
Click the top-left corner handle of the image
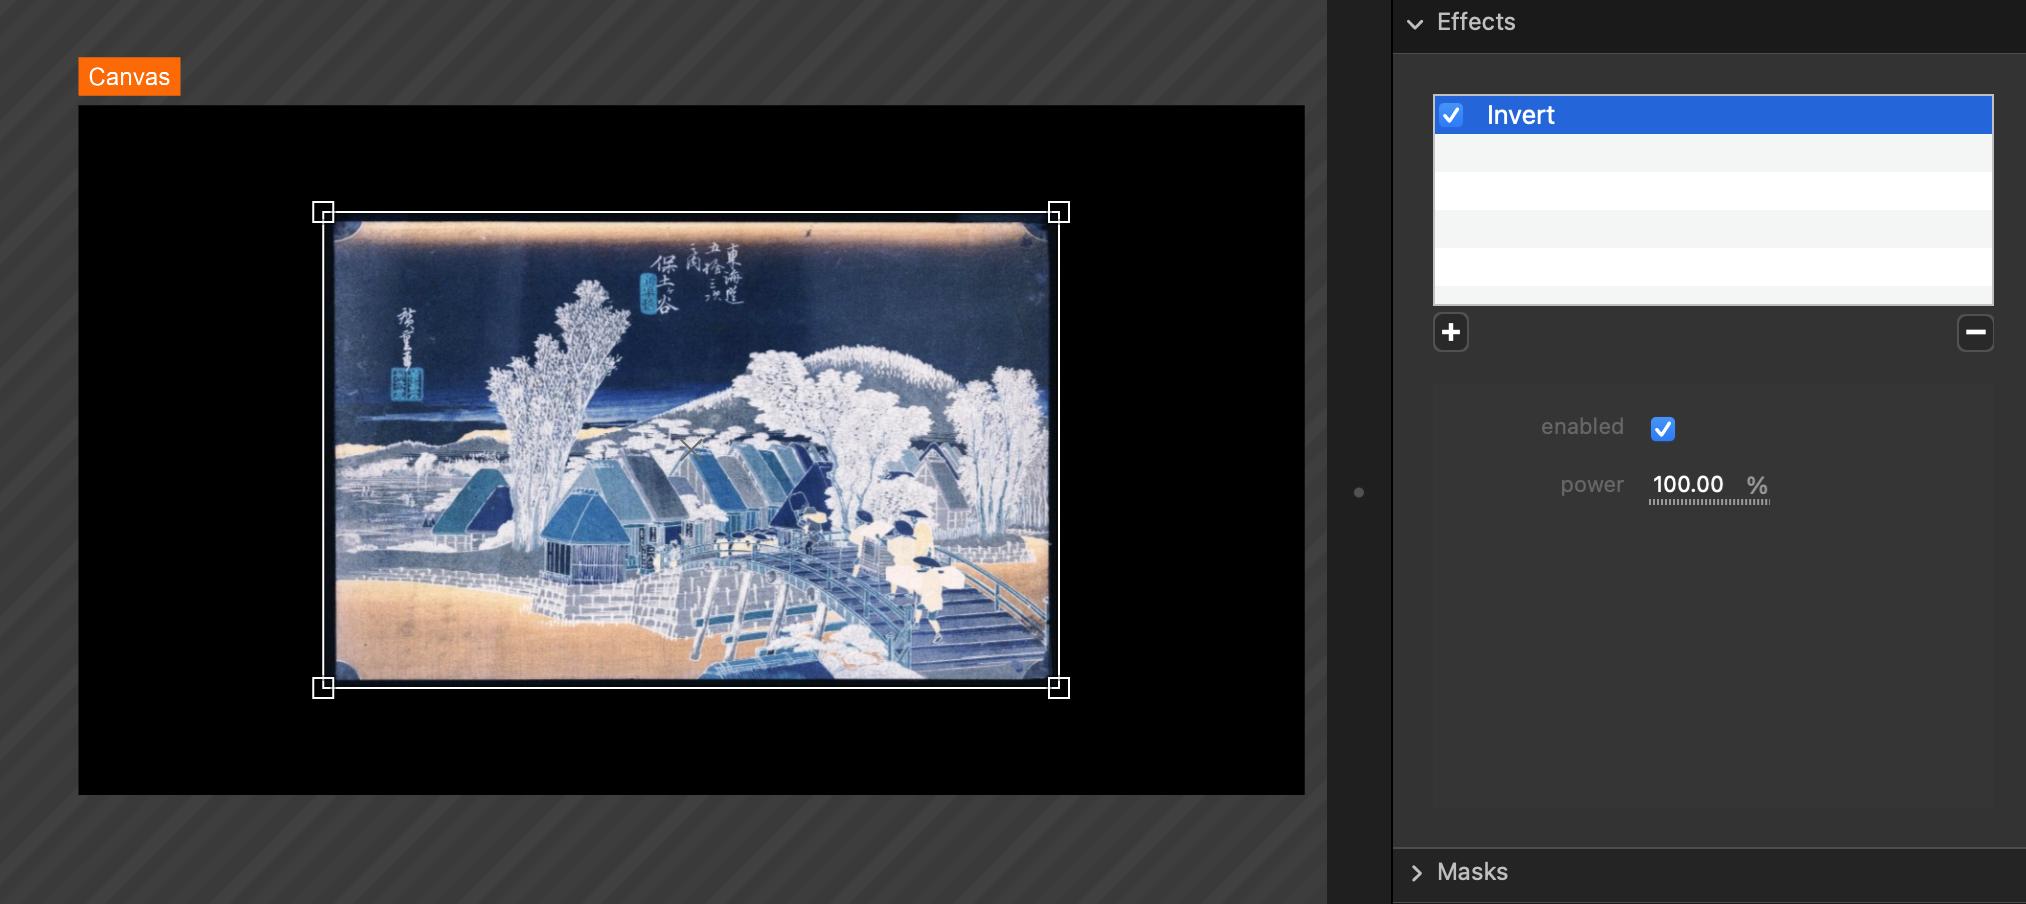click(x=323, y=212)
